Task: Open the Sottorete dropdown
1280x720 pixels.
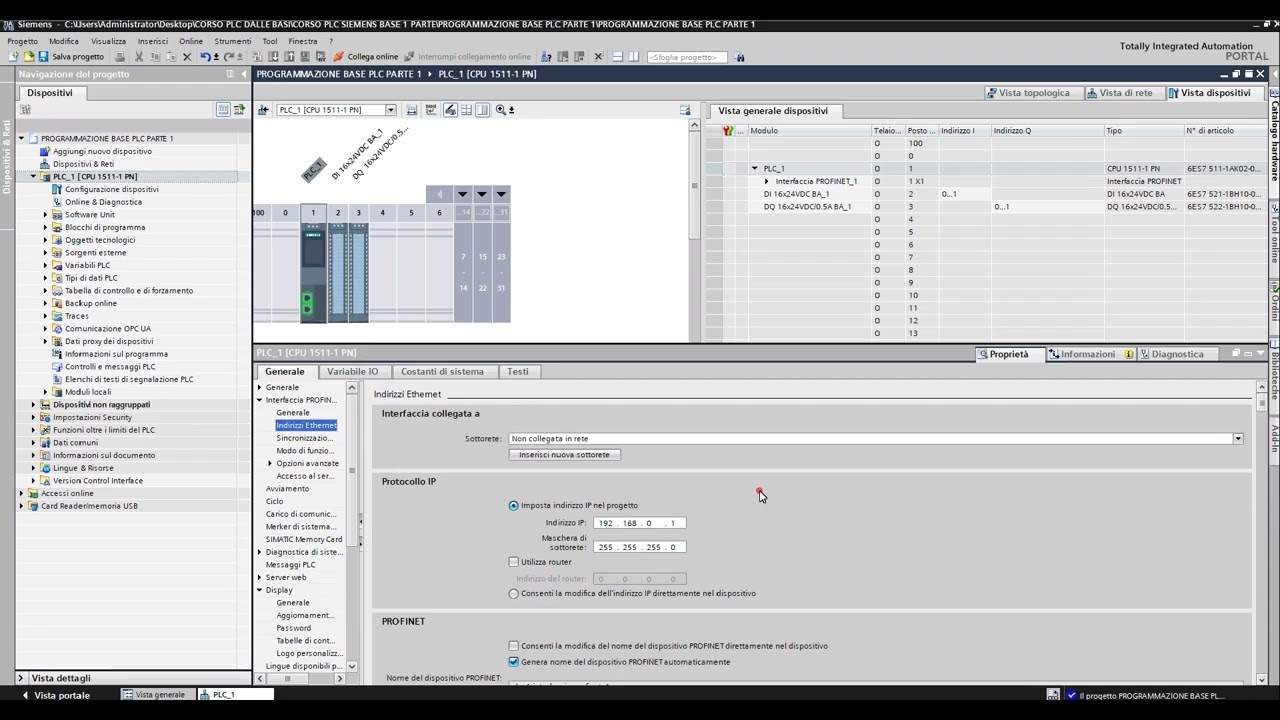Action: 1237,439
